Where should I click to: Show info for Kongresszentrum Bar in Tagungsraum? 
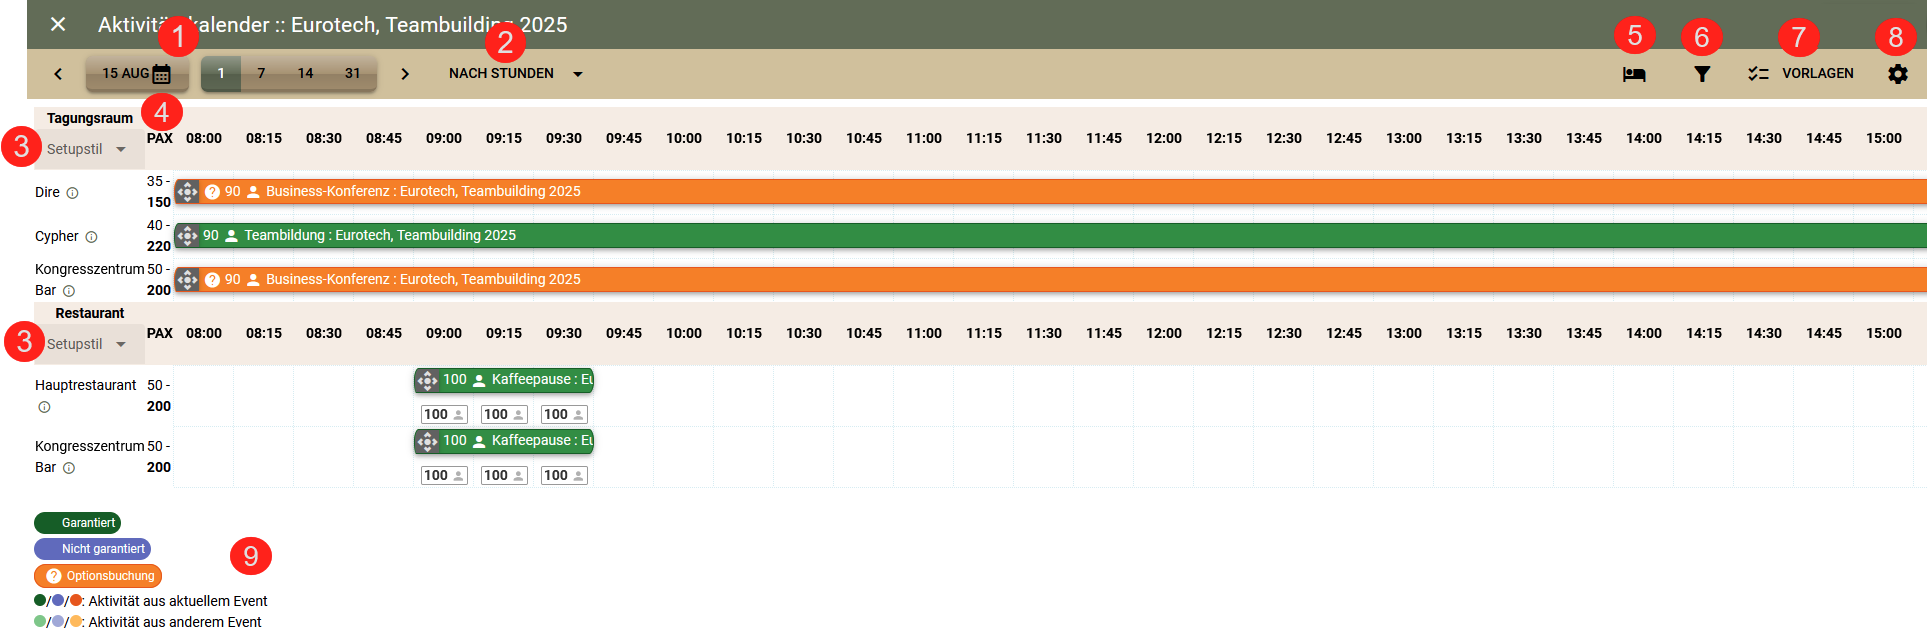pyautogui.click(x=69, y=291)
